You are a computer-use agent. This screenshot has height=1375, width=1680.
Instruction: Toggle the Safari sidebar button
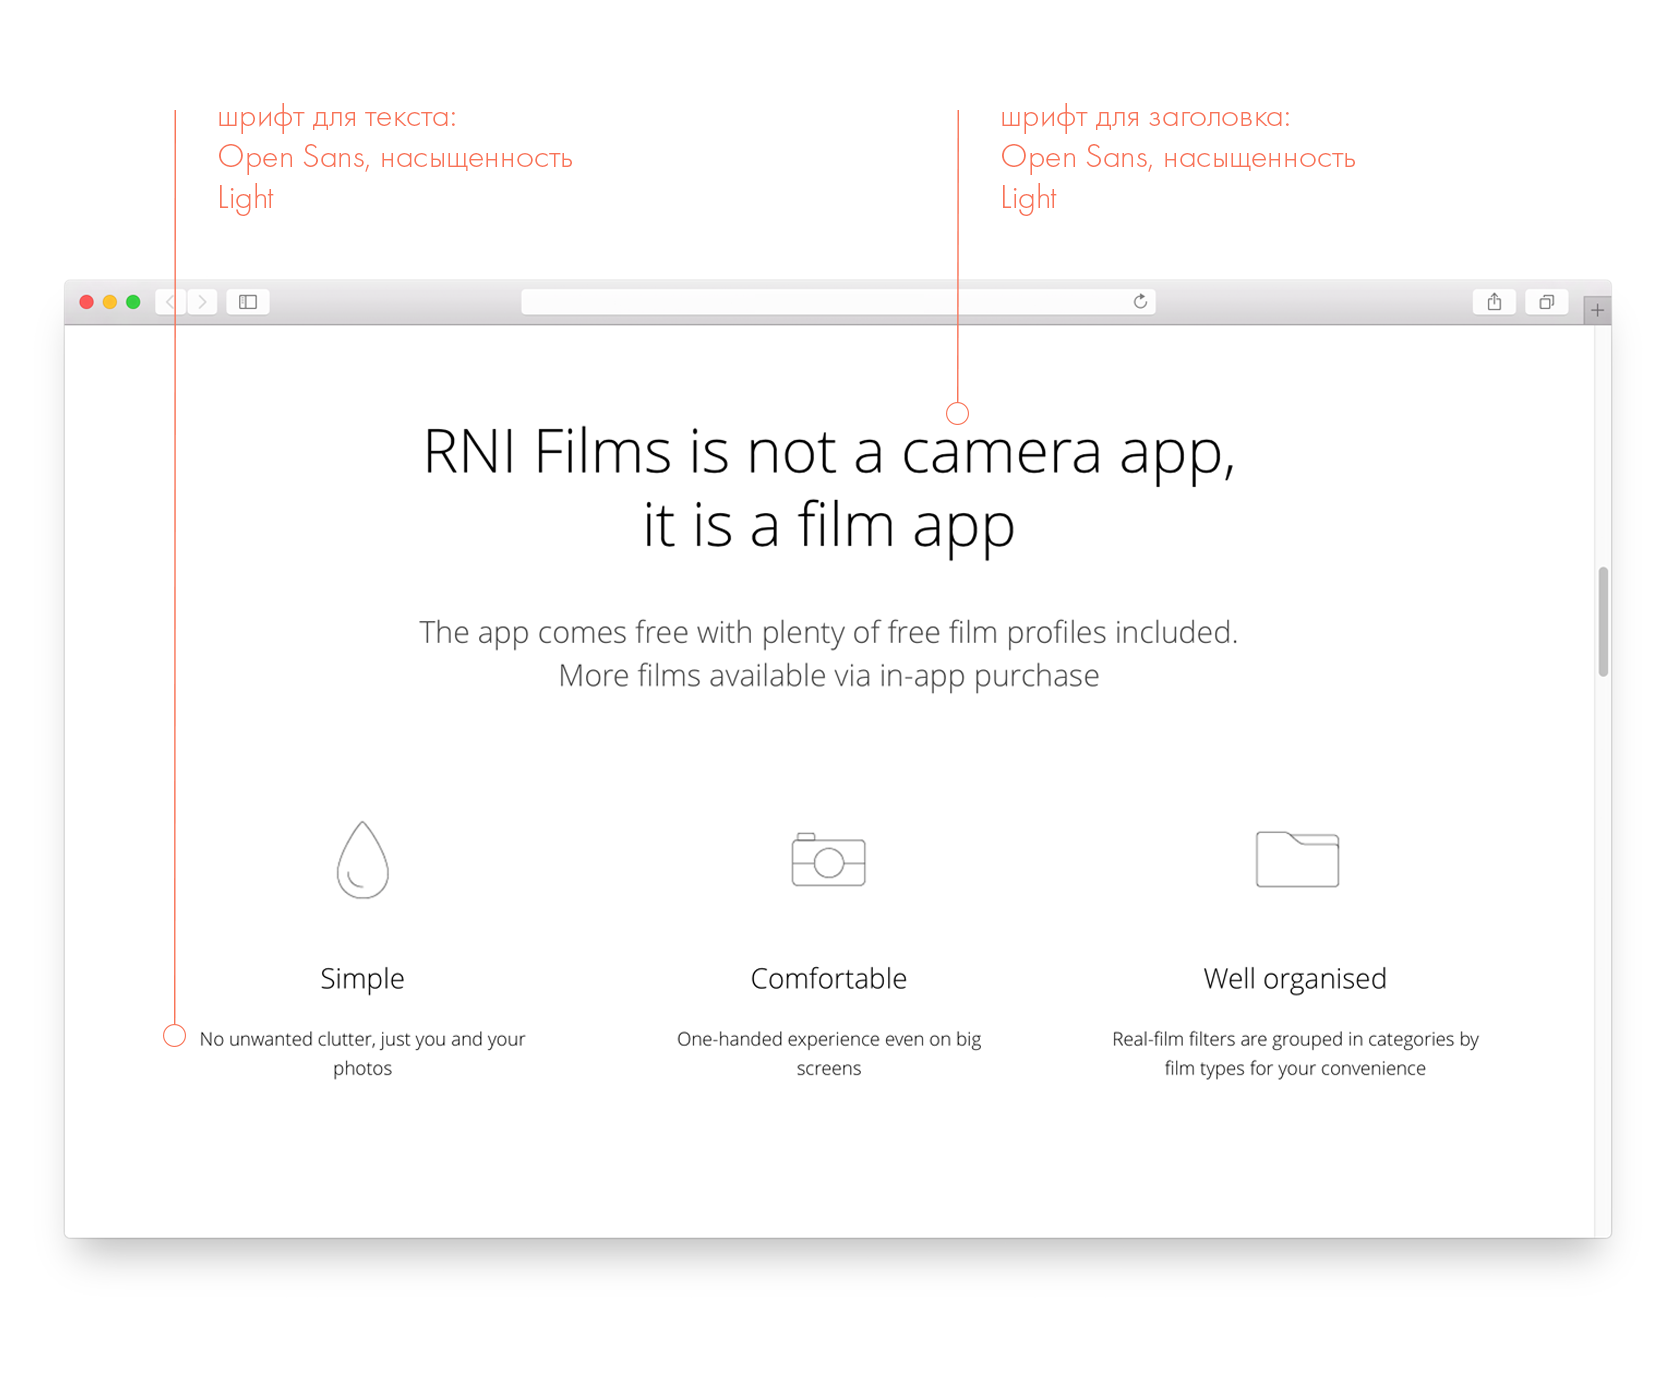pos(248,302)
